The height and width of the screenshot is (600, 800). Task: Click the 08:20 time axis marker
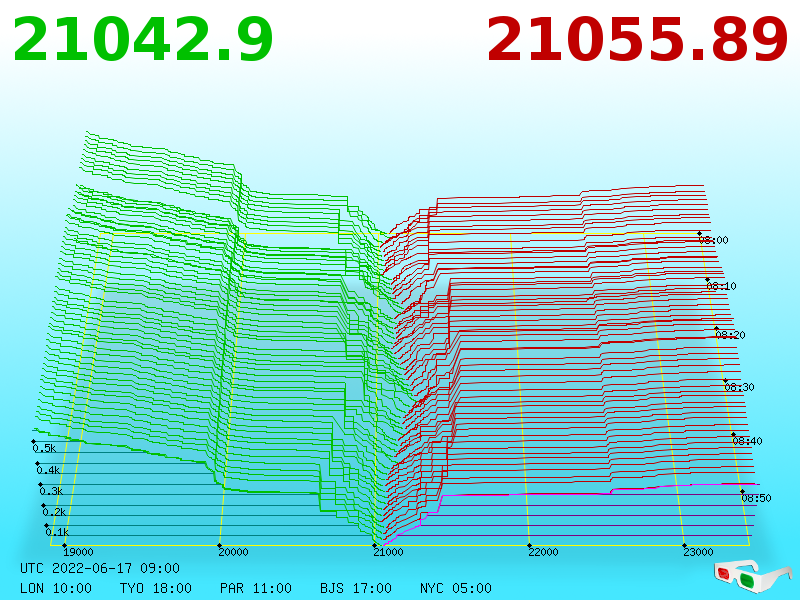(730, 335)
